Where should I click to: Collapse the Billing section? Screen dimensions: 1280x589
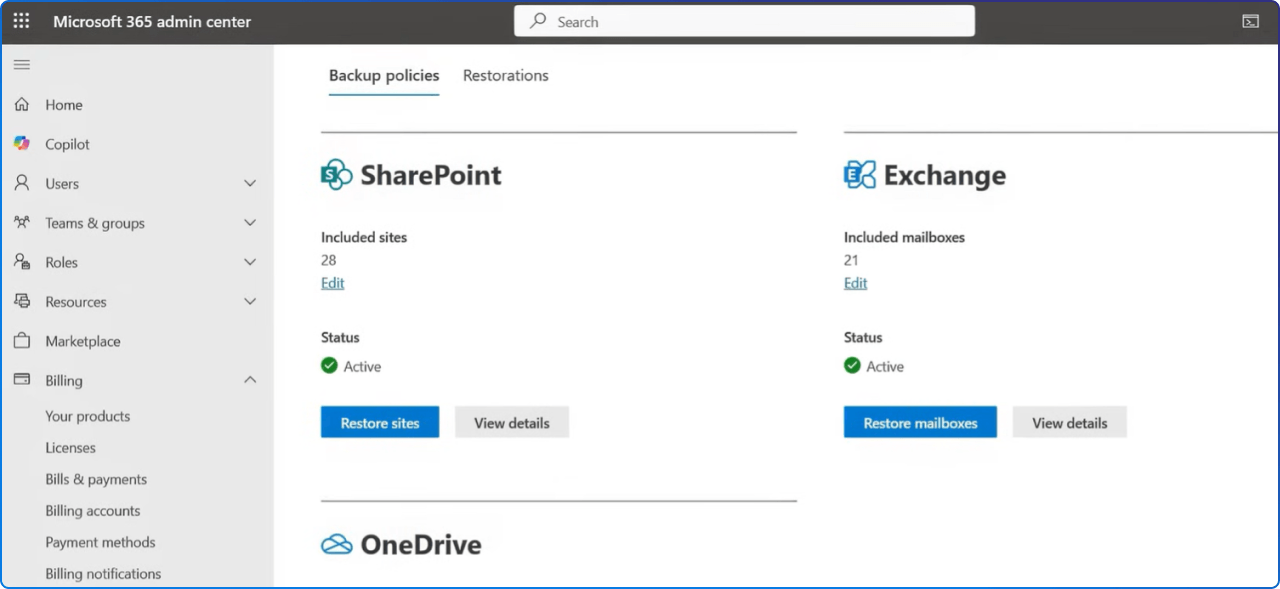coord(249,380)
